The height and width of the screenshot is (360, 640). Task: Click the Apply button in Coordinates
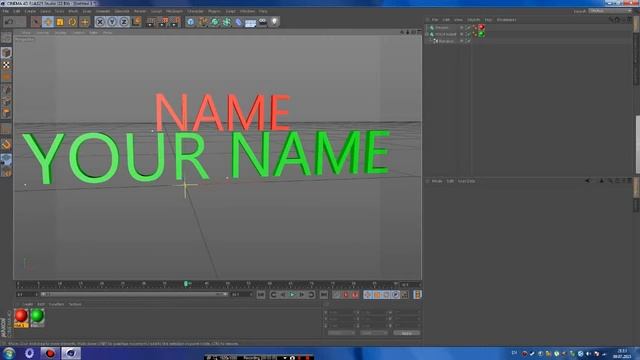coord(407,333)
